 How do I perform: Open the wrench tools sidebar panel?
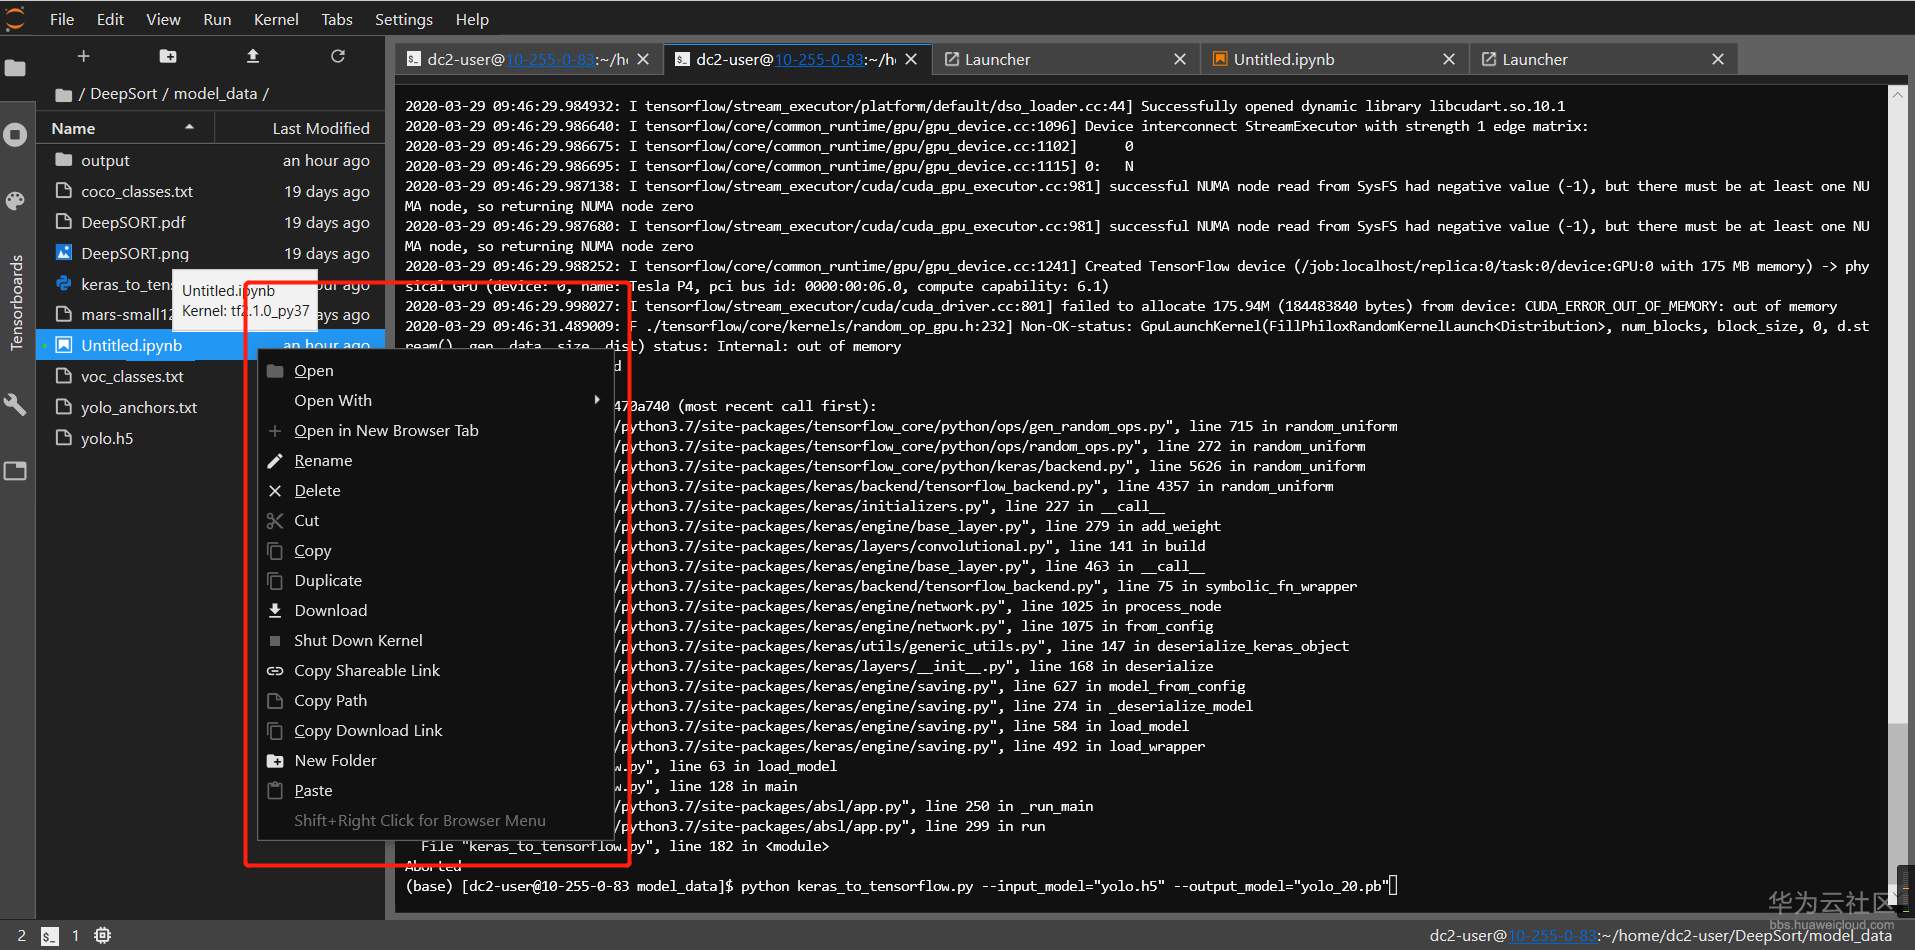(15, 404)
